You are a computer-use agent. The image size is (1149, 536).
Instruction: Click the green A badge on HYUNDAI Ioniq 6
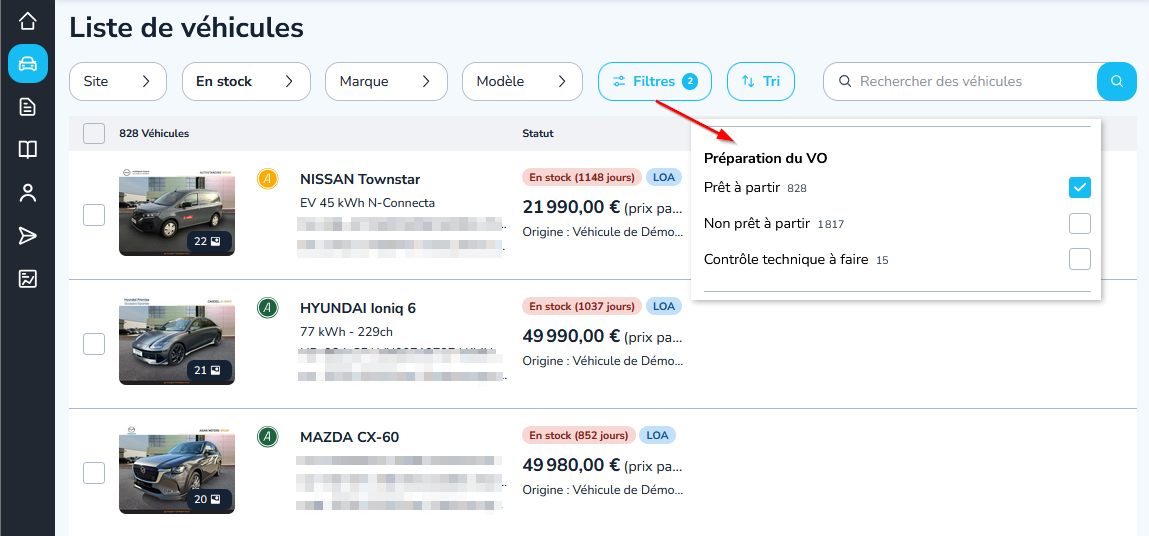point(267,307)
